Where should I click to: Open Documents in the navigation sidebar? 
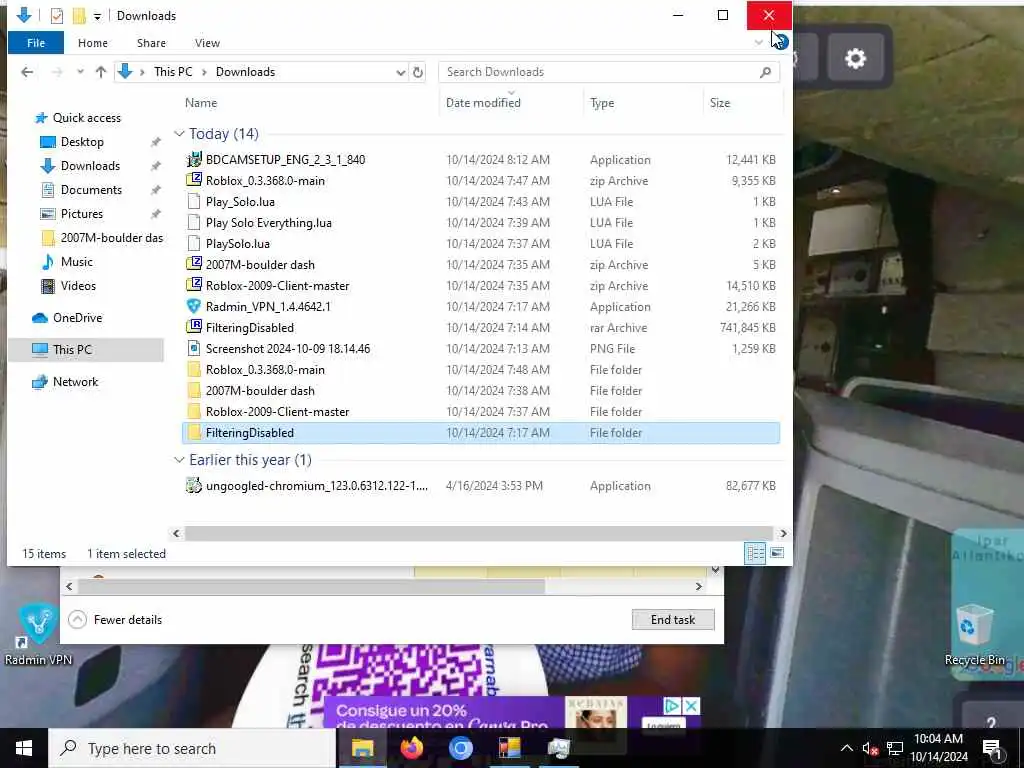91,189
